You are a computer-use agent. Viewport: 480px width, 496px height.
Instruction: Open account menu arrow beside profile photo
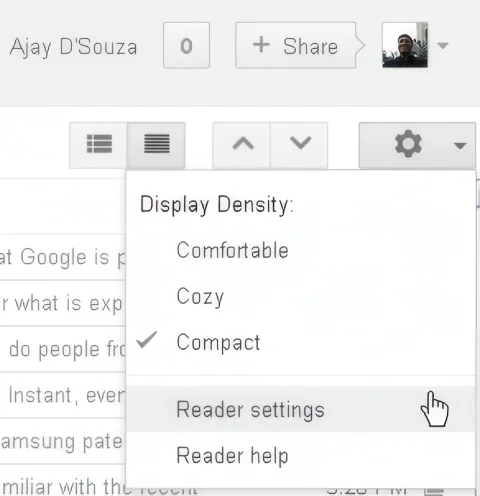(x=443, y=45)
